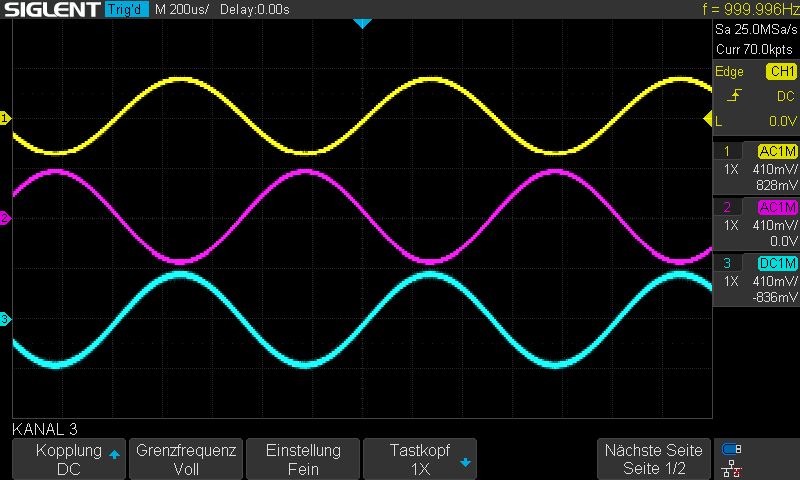
Task: Select the magenta channel 2 ground marker
Action: pyautogui.click(x=5, y=218)
